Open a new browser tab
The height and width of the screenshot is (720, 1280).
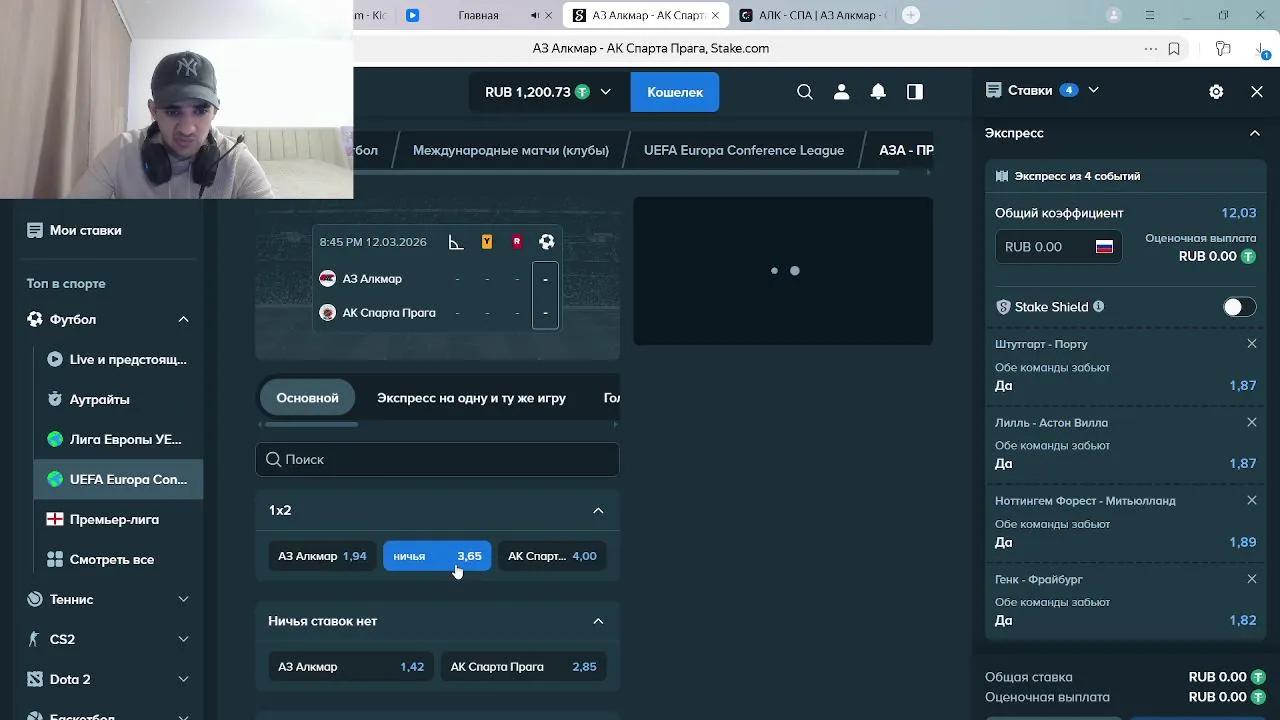(x=910, y=15)
